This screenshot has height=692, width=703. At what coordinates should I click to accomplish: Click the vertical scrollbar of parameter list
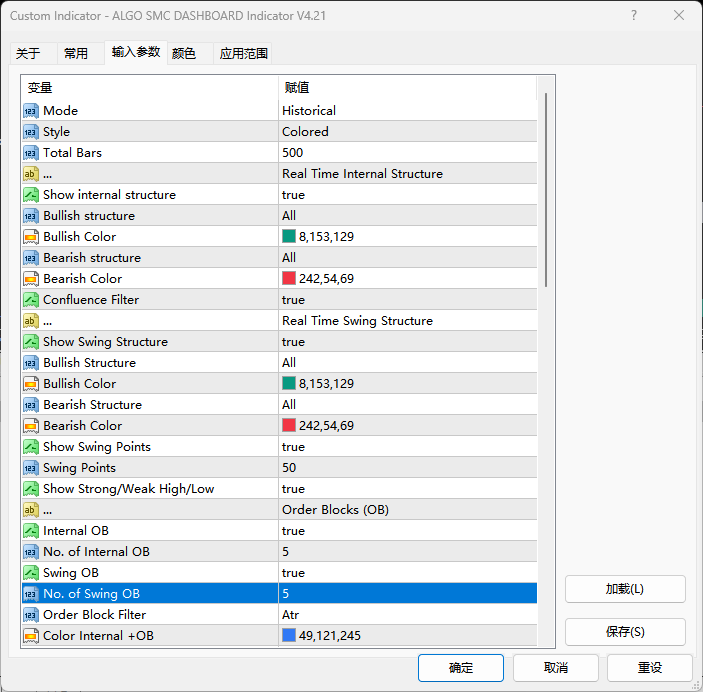tap(546, 190)
